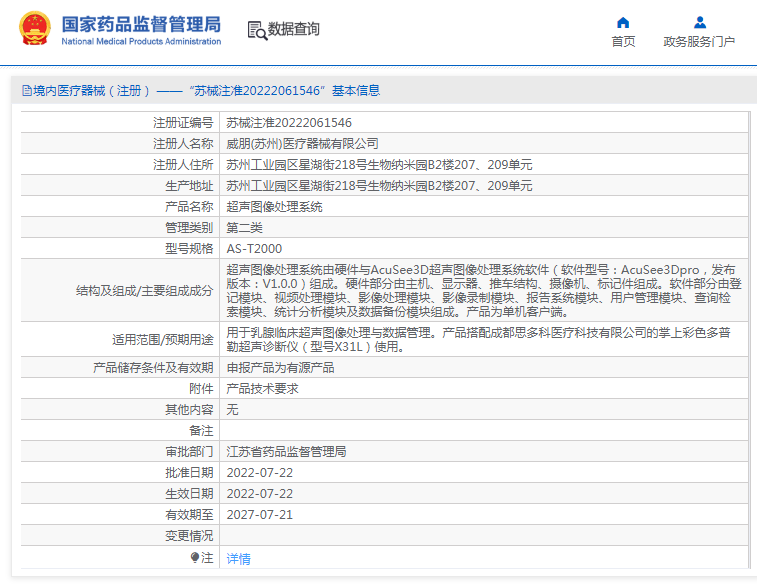Click the 第二类 management category value
Viewport: 757px width, 586px height.
click(244, 227)
